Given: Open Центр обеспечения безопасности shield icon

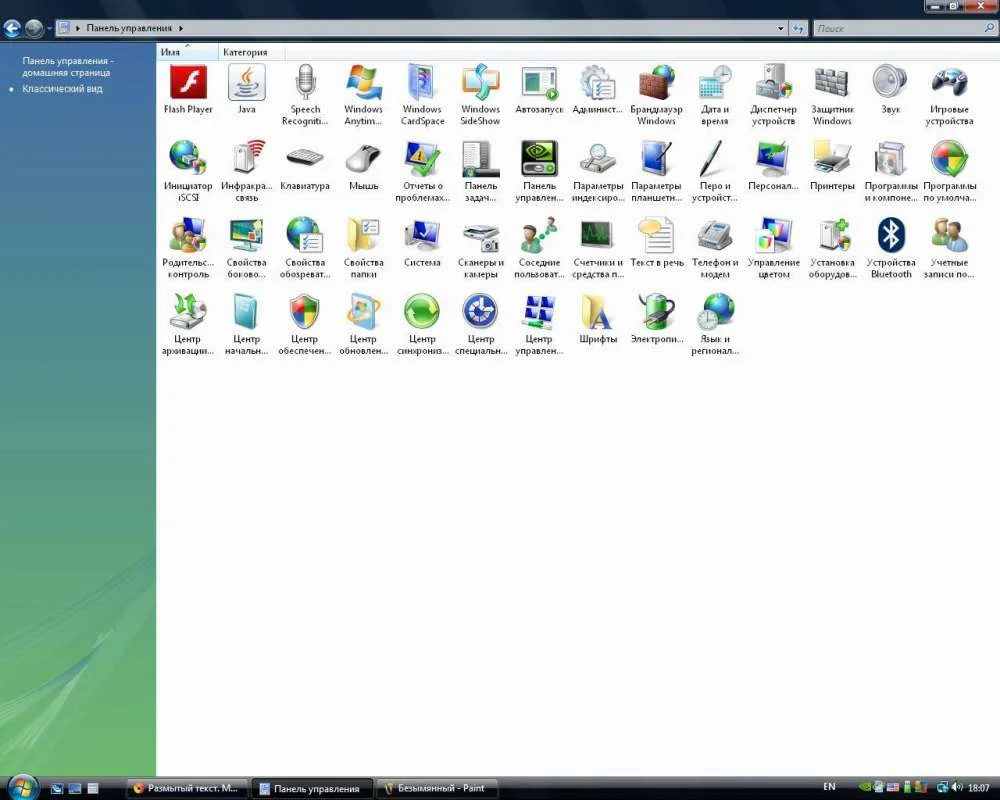Looking at the screenshot, I should 305,324.
